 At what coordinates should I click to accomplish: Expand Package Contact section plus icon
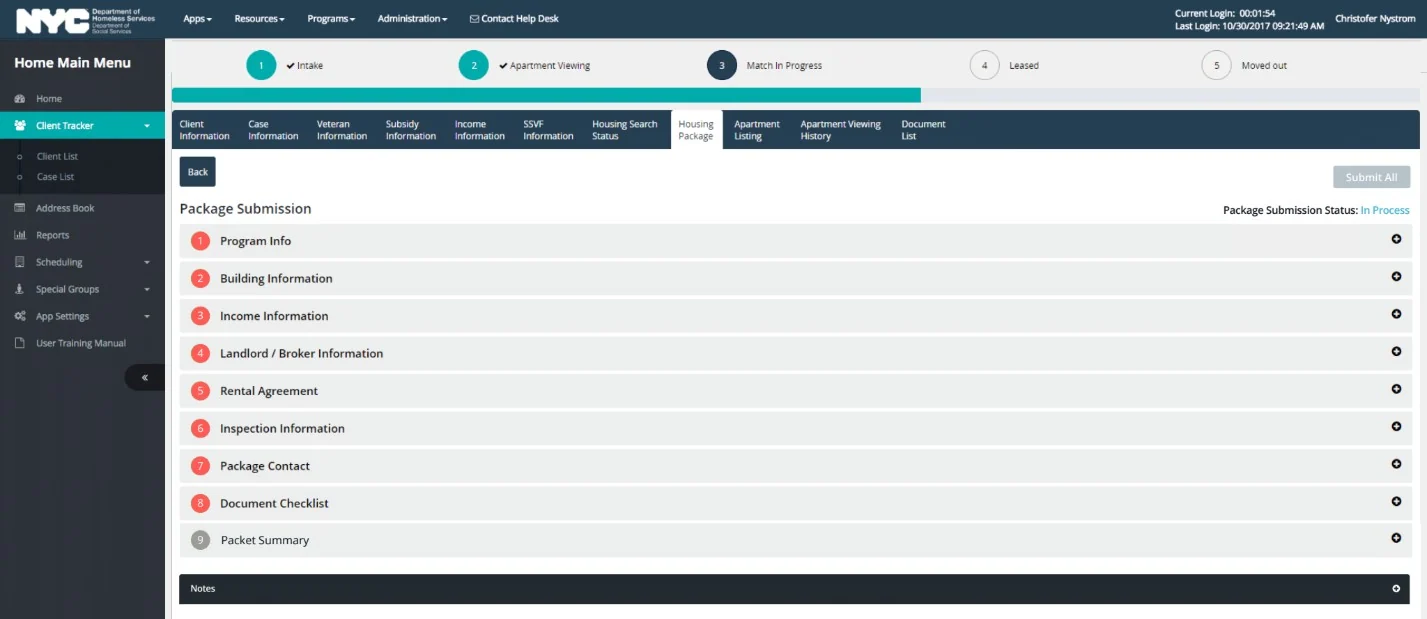[x=1396, y=464]
